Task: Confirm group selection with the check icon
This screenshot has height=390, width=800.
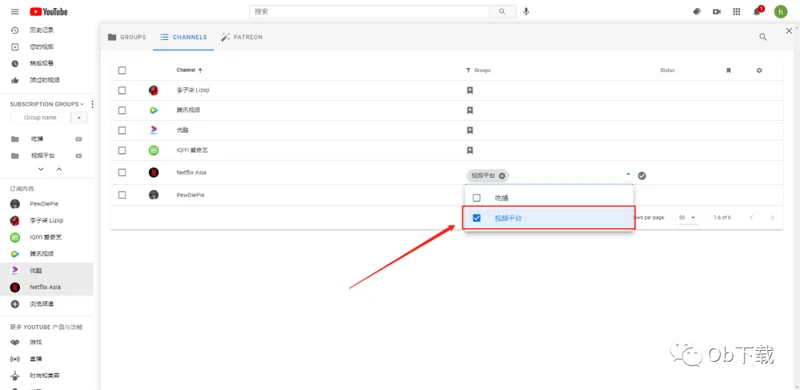Action: click(x=642, y=176)
